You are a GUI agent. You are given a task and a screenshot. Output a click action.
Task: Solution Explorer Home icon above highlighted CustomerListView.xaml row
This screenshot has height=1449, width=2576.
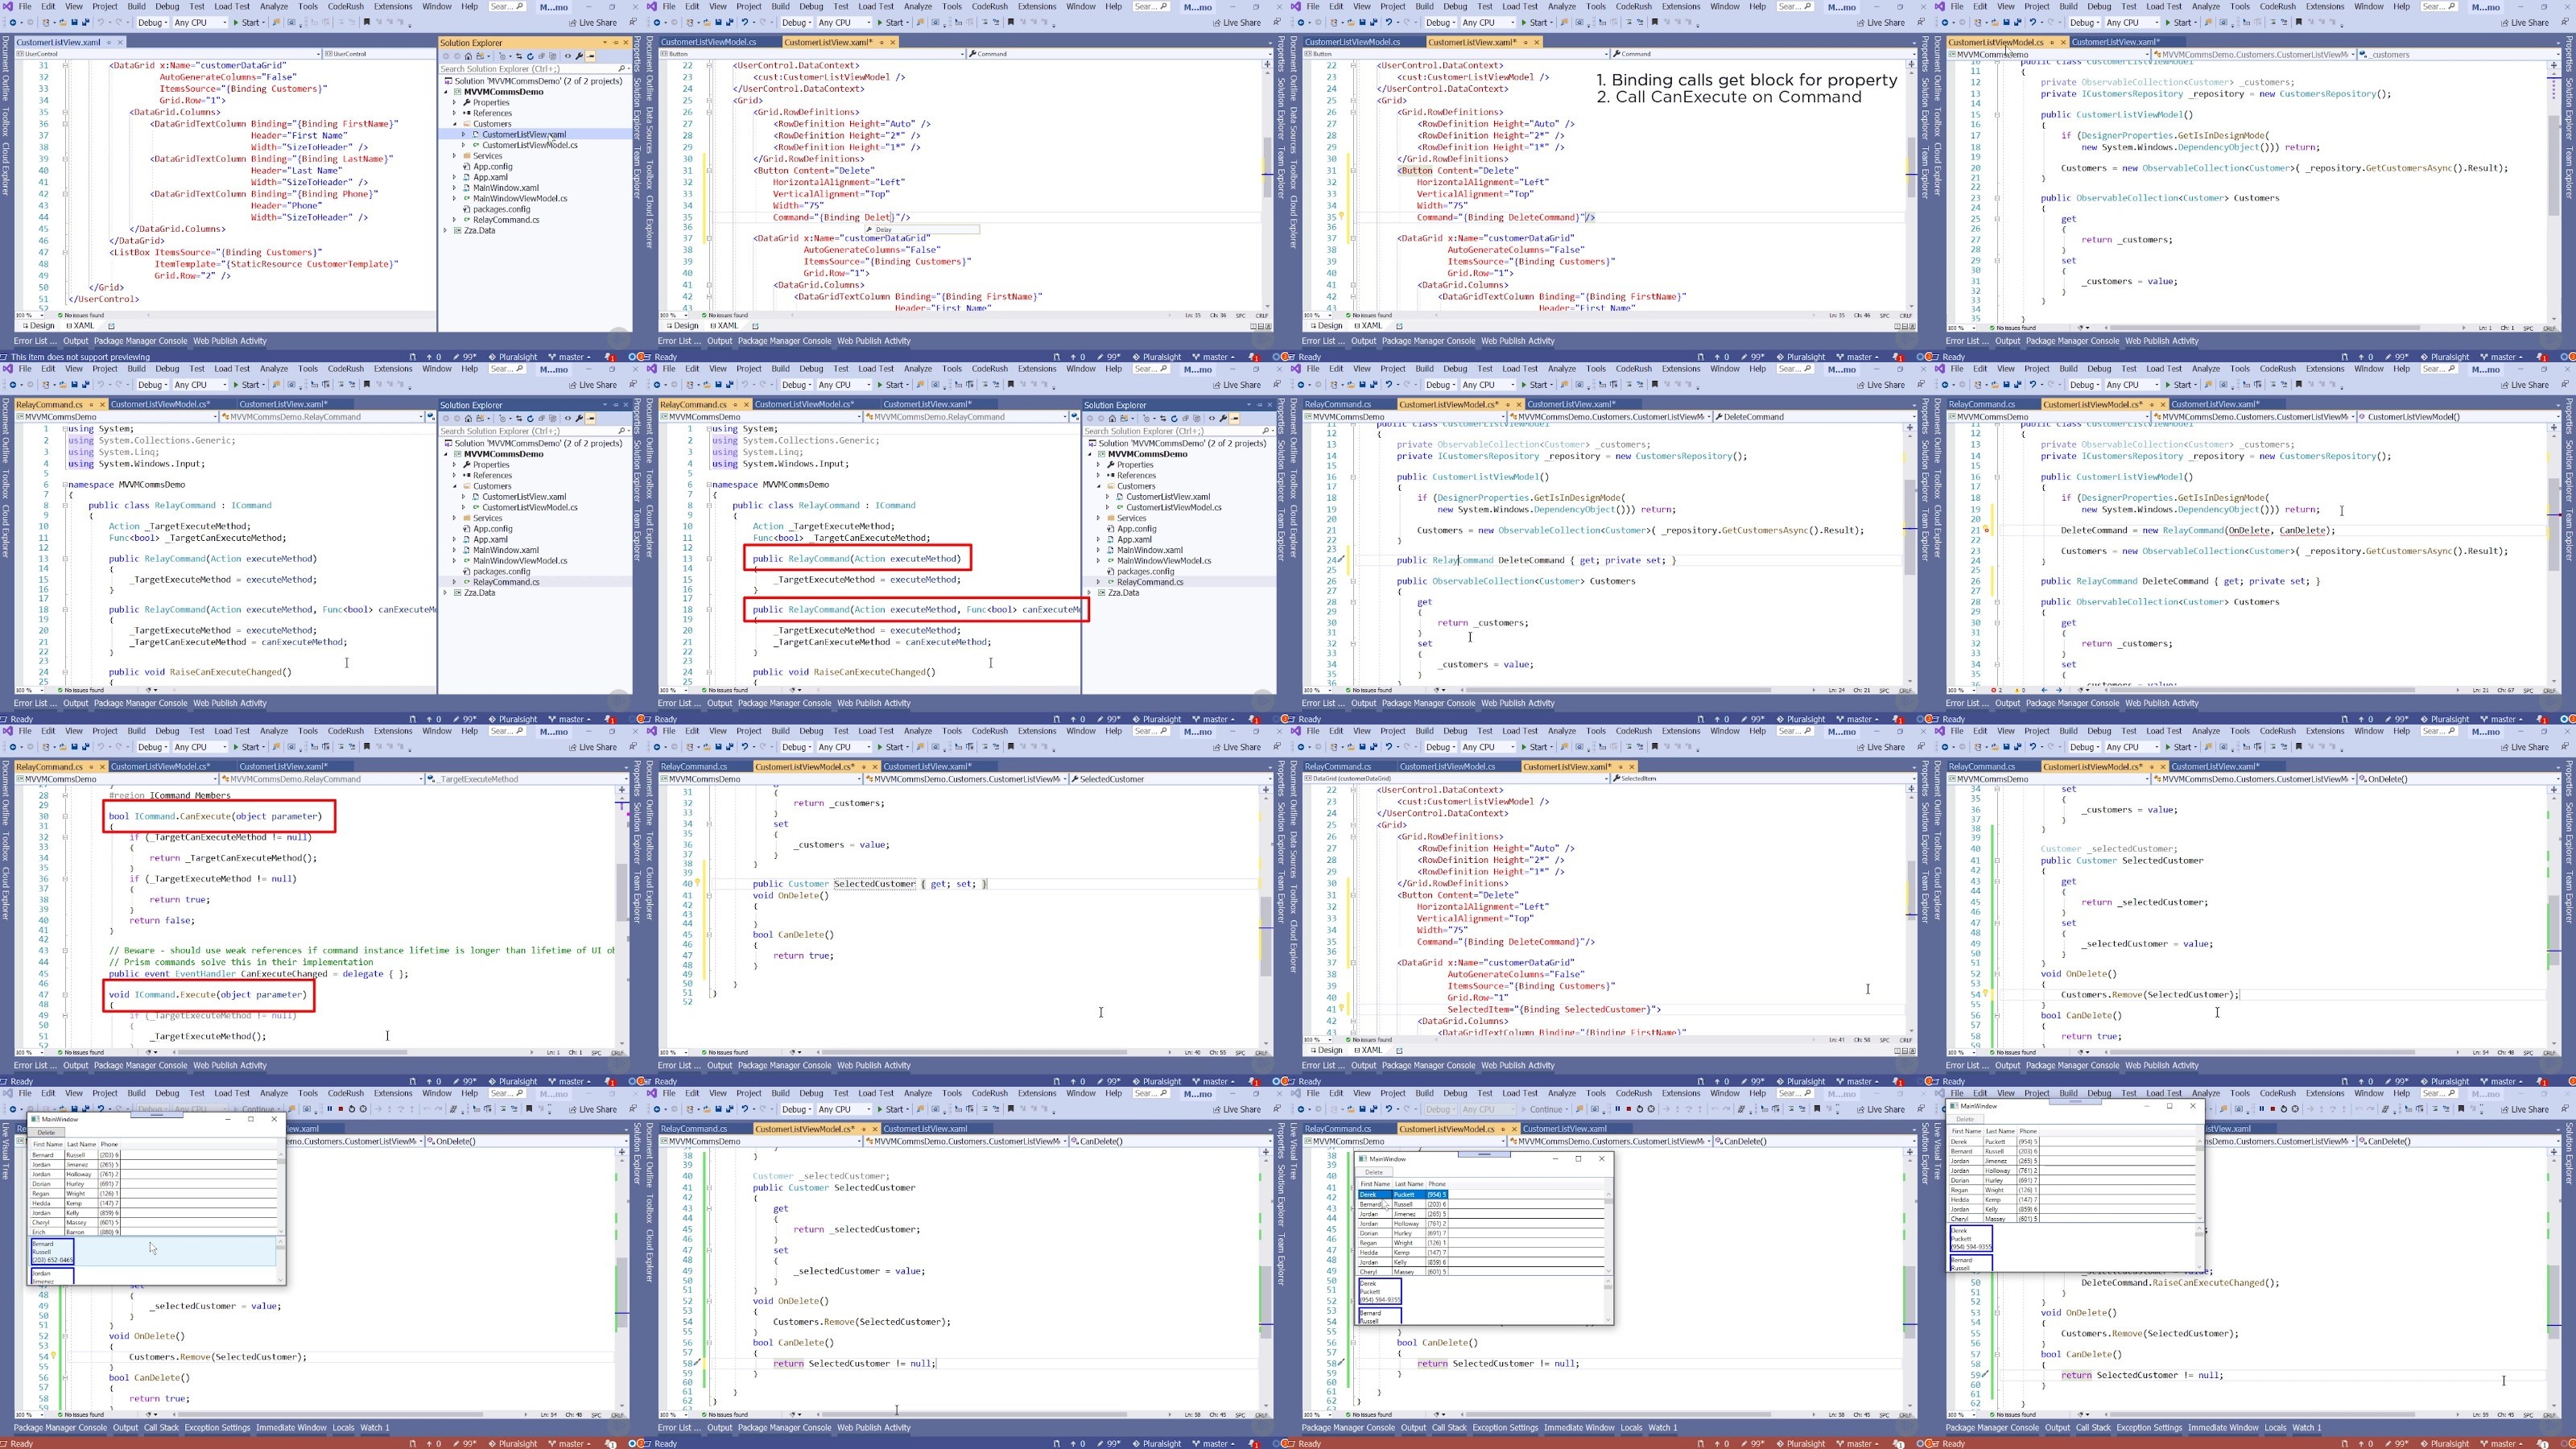pos(469,57)
